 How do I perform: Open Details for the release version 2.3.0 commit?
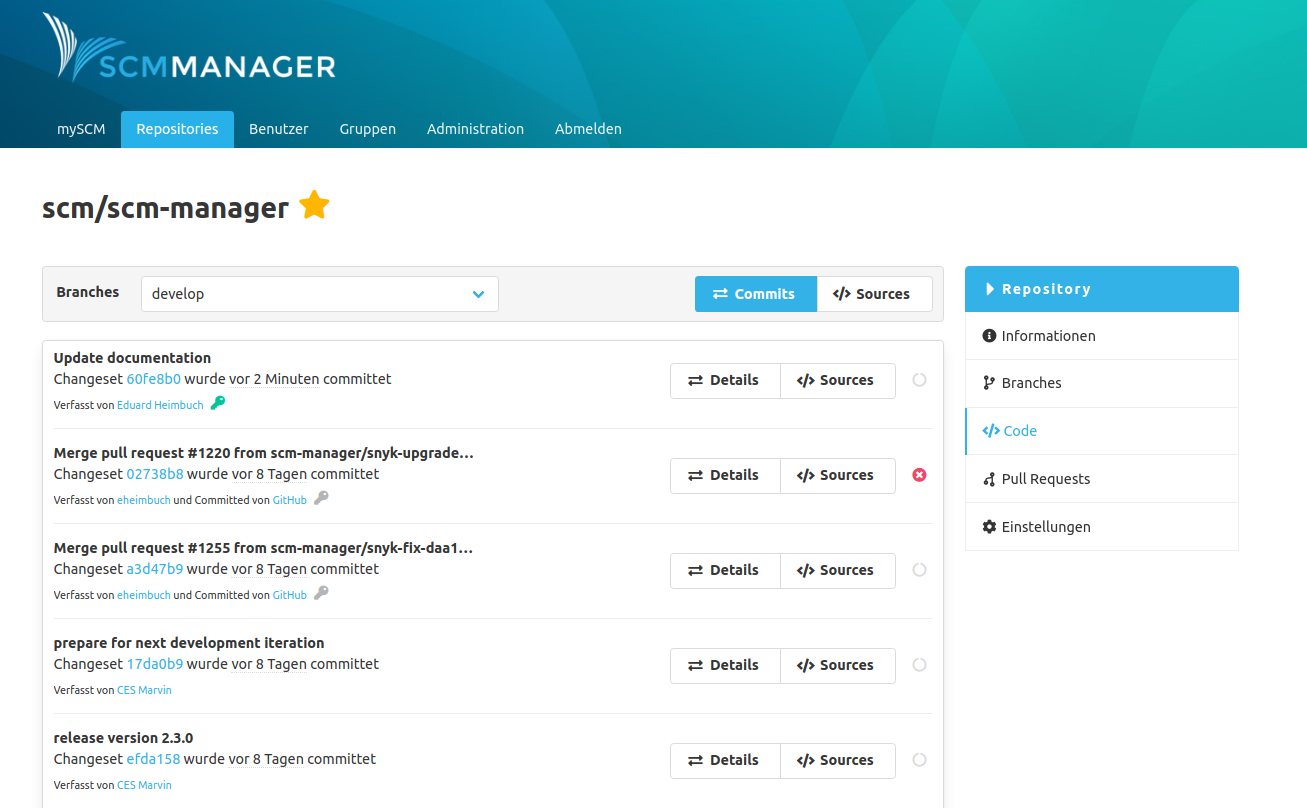tap(724, 760)
